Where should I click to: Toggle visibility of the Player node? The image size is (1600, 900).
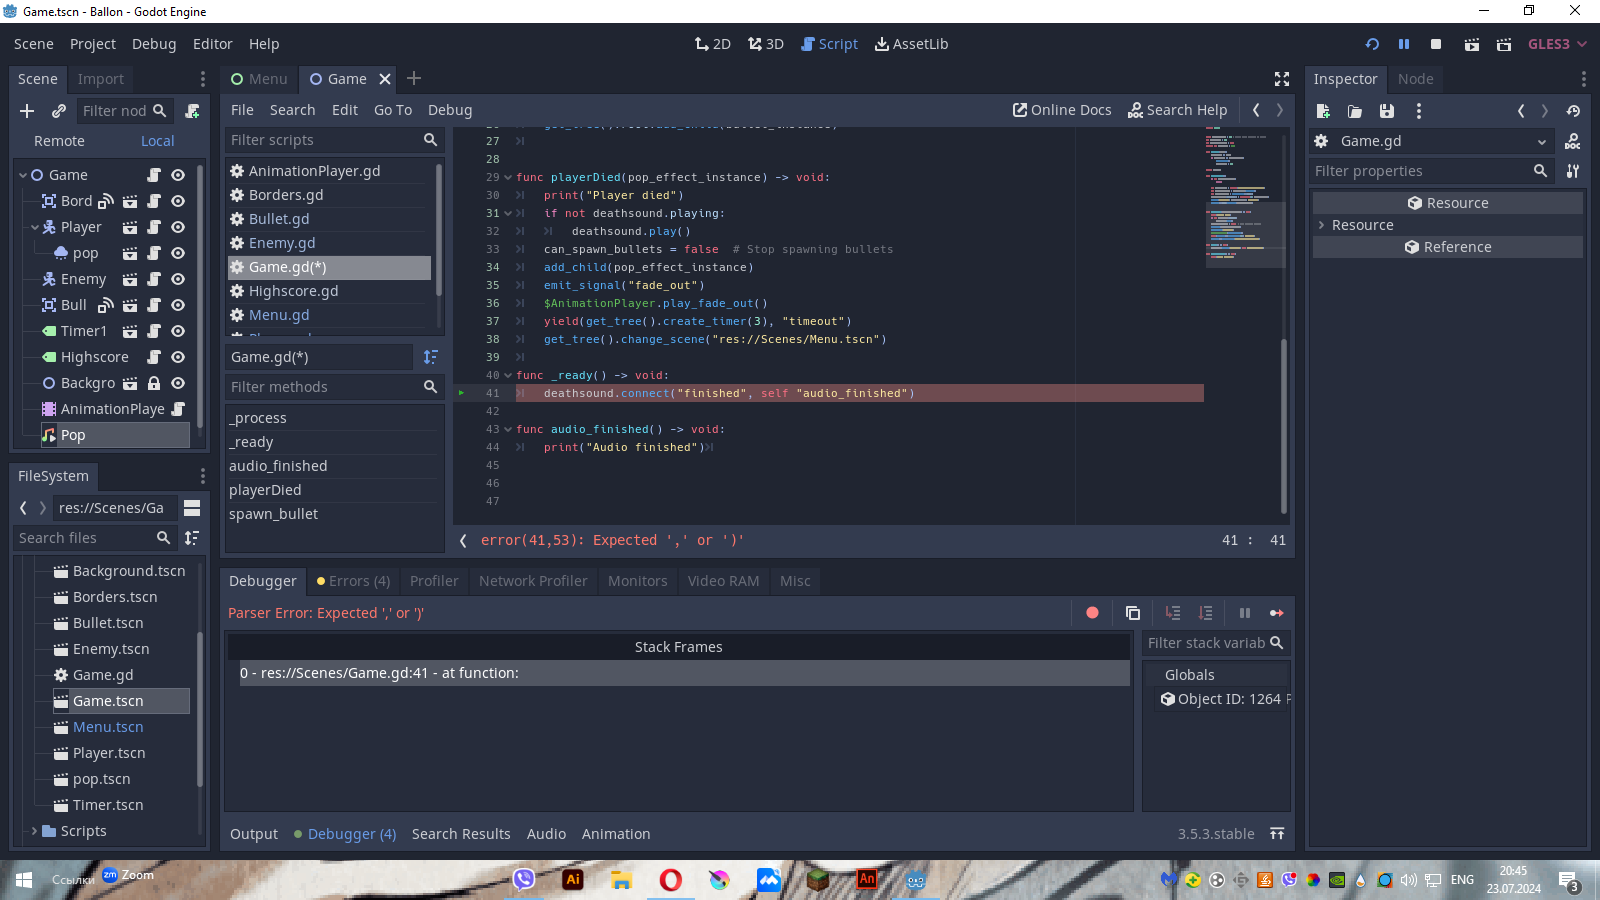coord(178,227)
